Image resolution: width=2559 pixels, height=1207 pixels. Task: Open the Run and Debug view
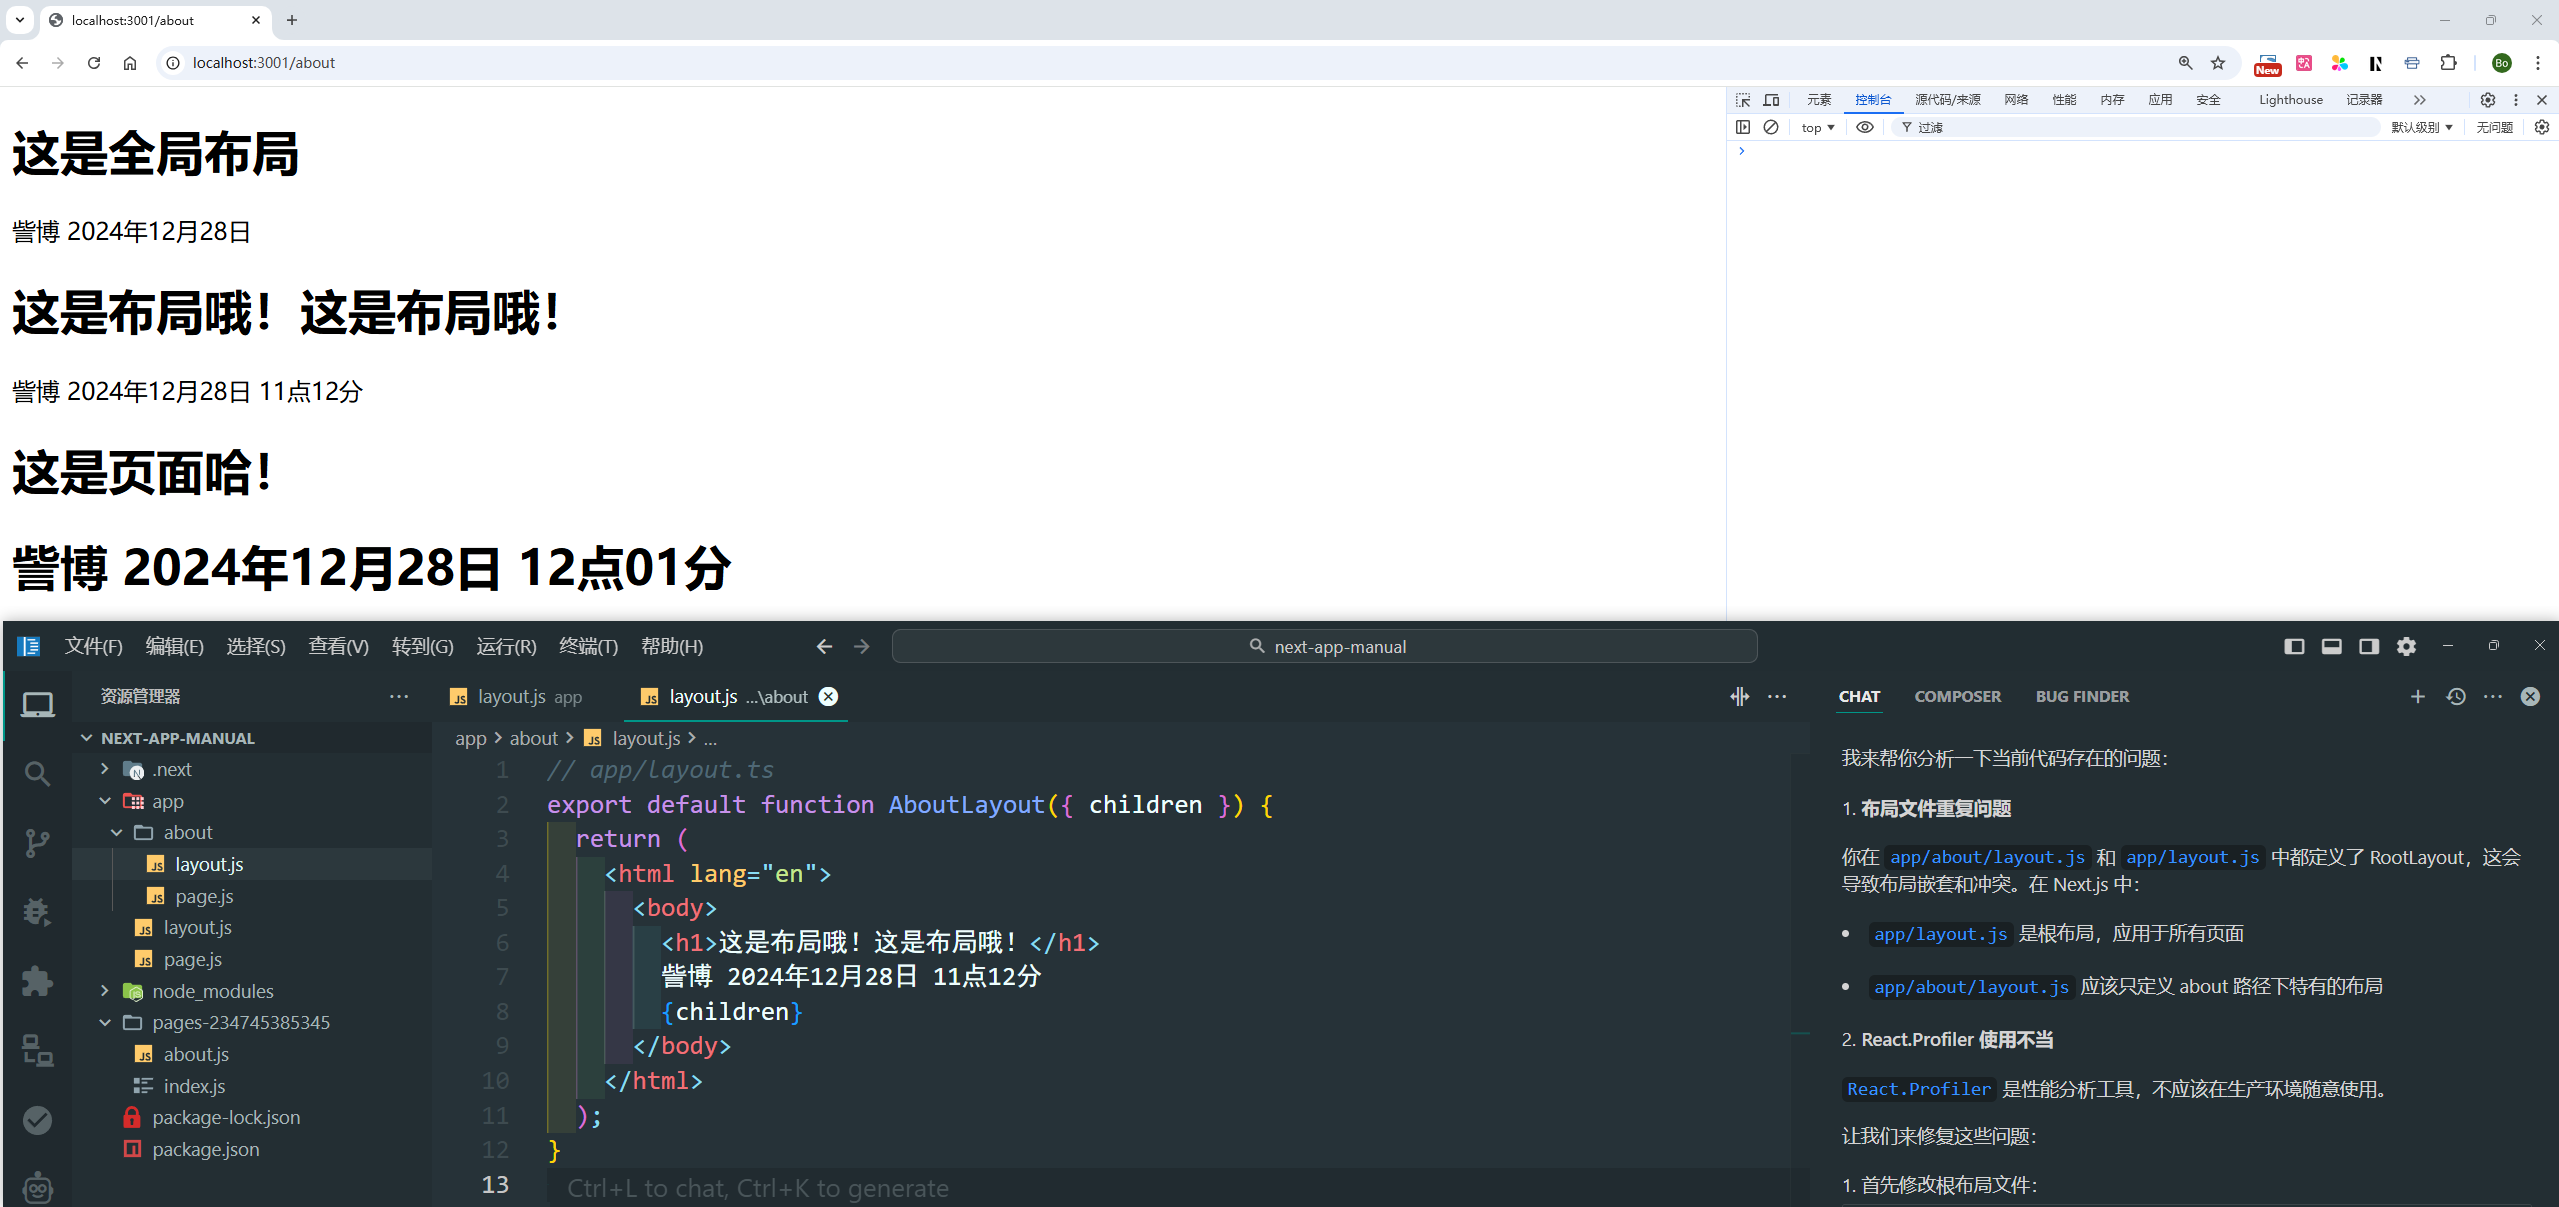pyautogui.click(x=37, y=912)
